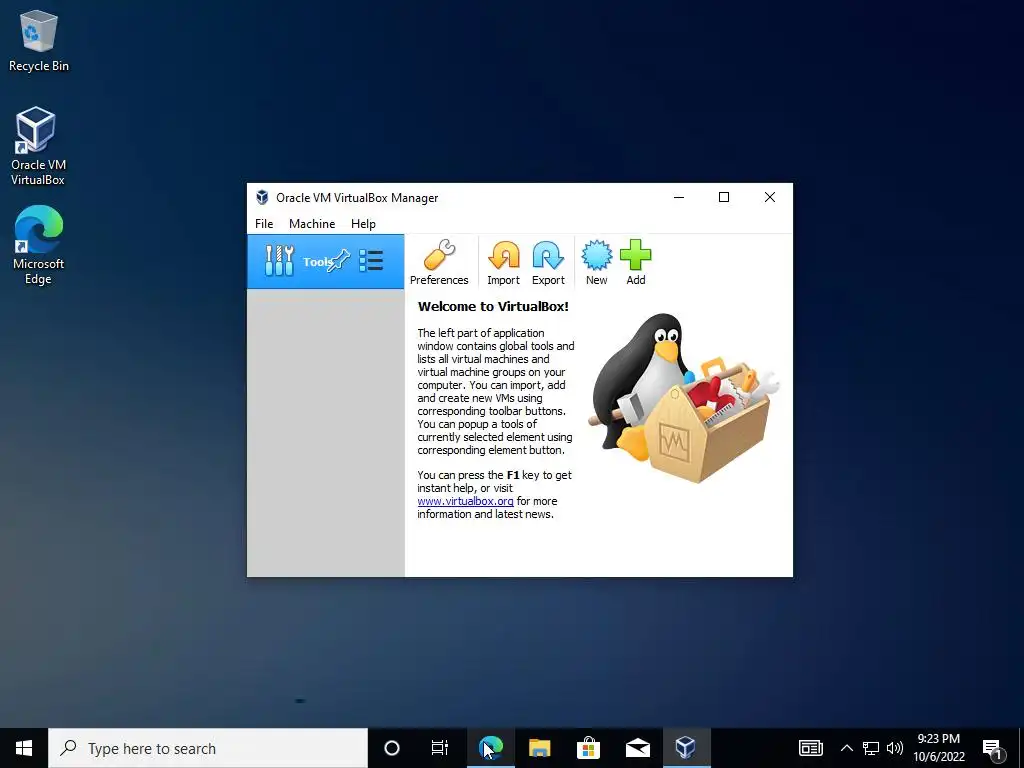Click the Export appliance icon
1024x768 pixels.
tap(548, 262)
